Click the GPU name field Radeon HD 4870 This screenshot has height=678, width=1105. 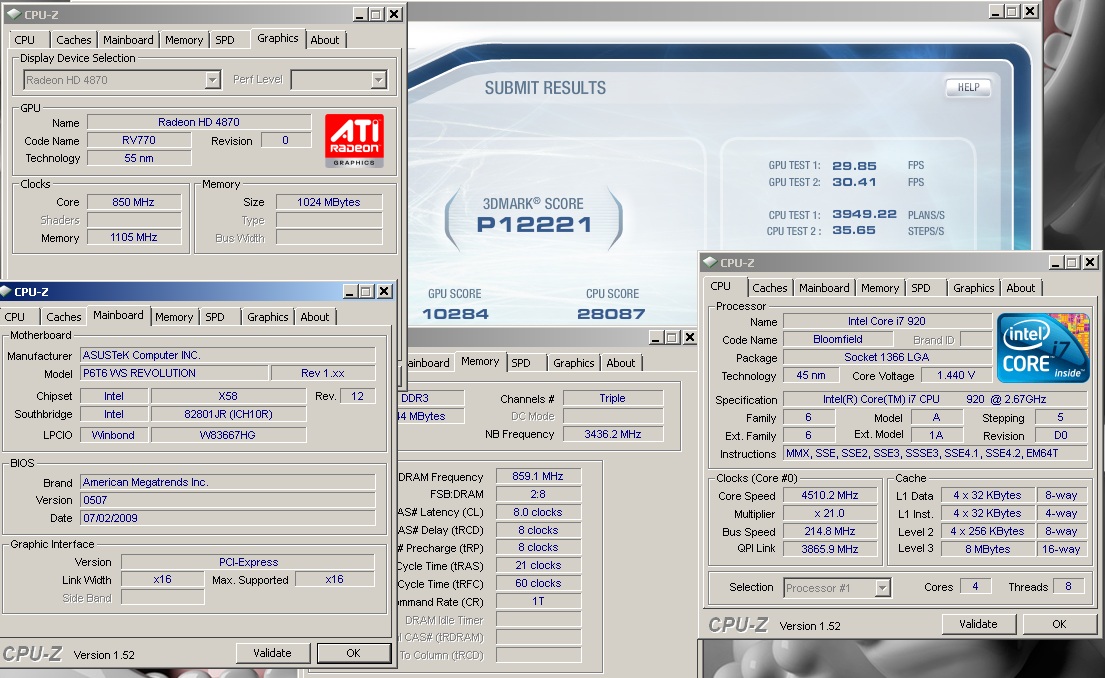[199, 122]
